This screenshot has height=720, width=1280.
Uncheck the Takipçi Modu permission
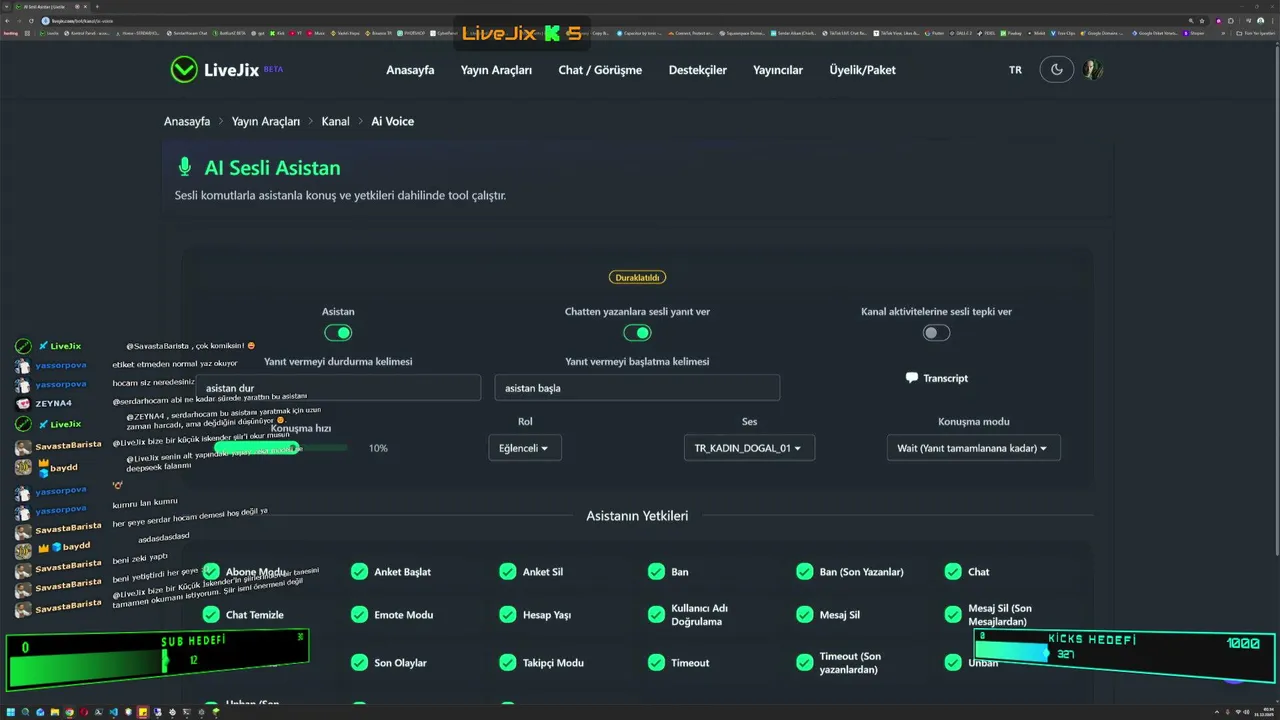[x=508, y=662]
